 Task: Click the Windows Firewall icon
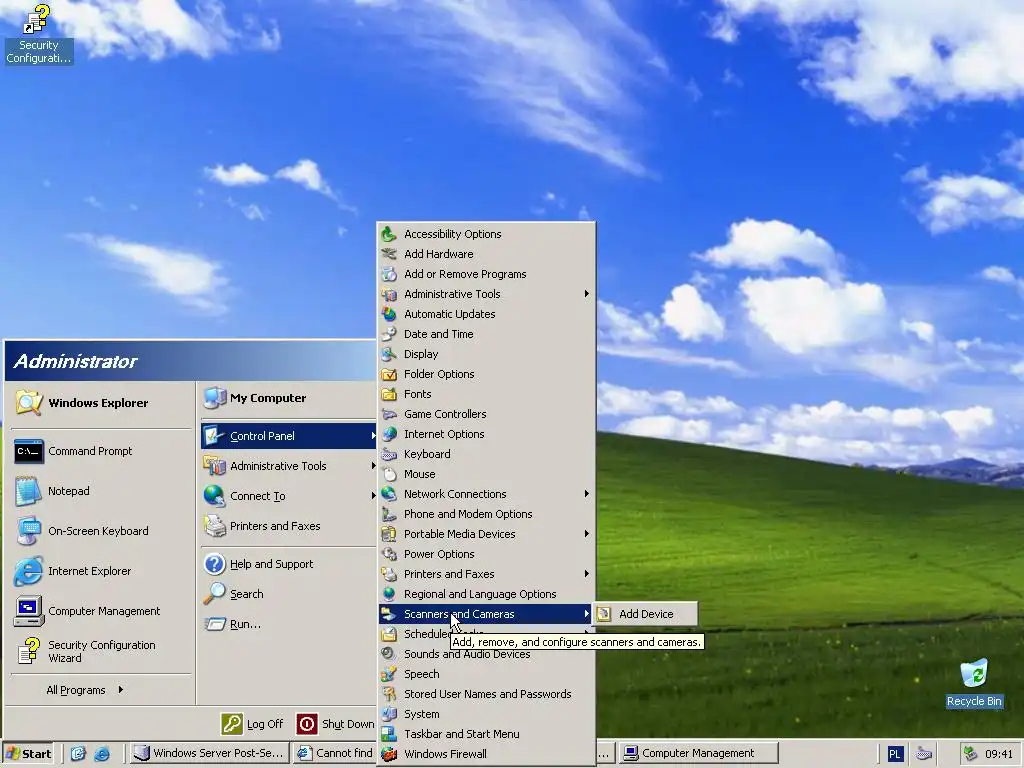tap(389, 754)
